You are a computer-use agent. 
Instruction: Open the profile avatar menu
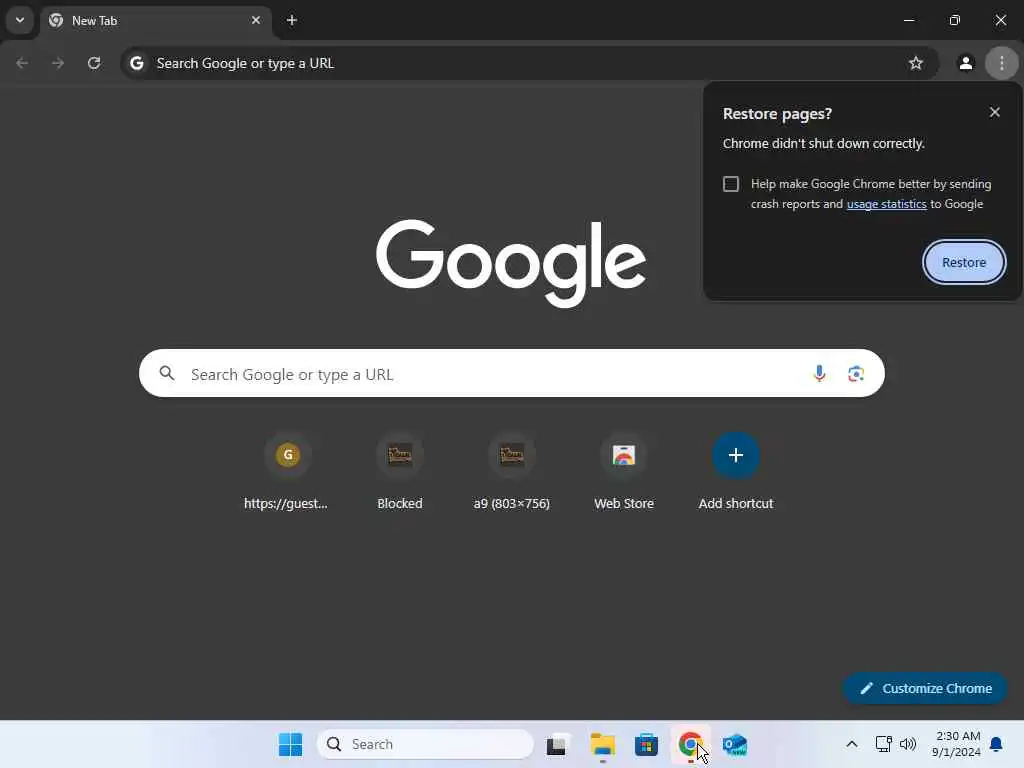(x=965, y=63)
